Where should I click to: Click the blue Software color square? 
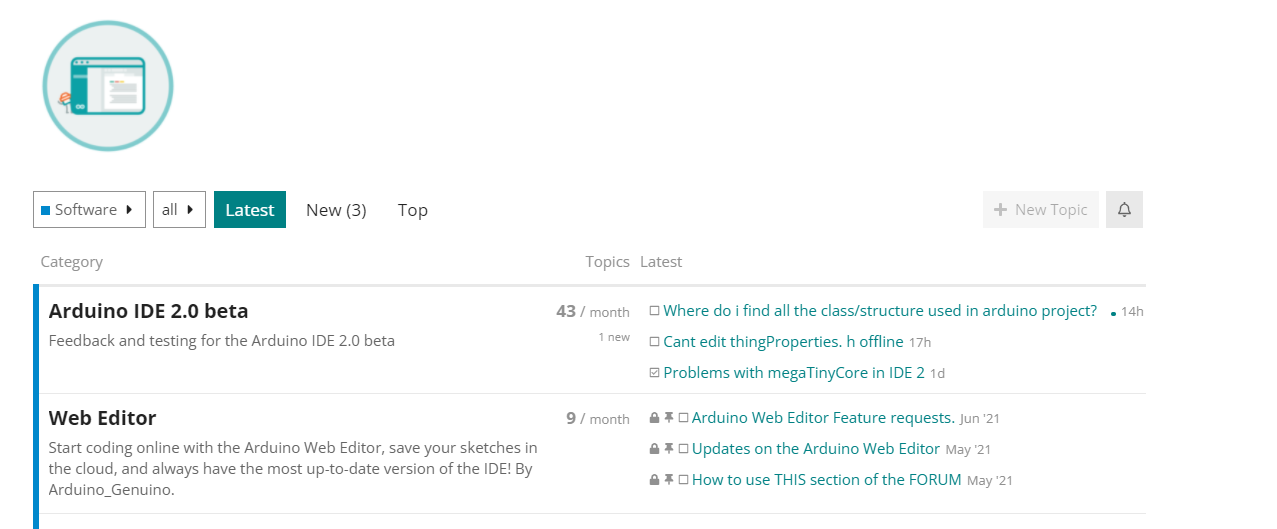point(45,210)
